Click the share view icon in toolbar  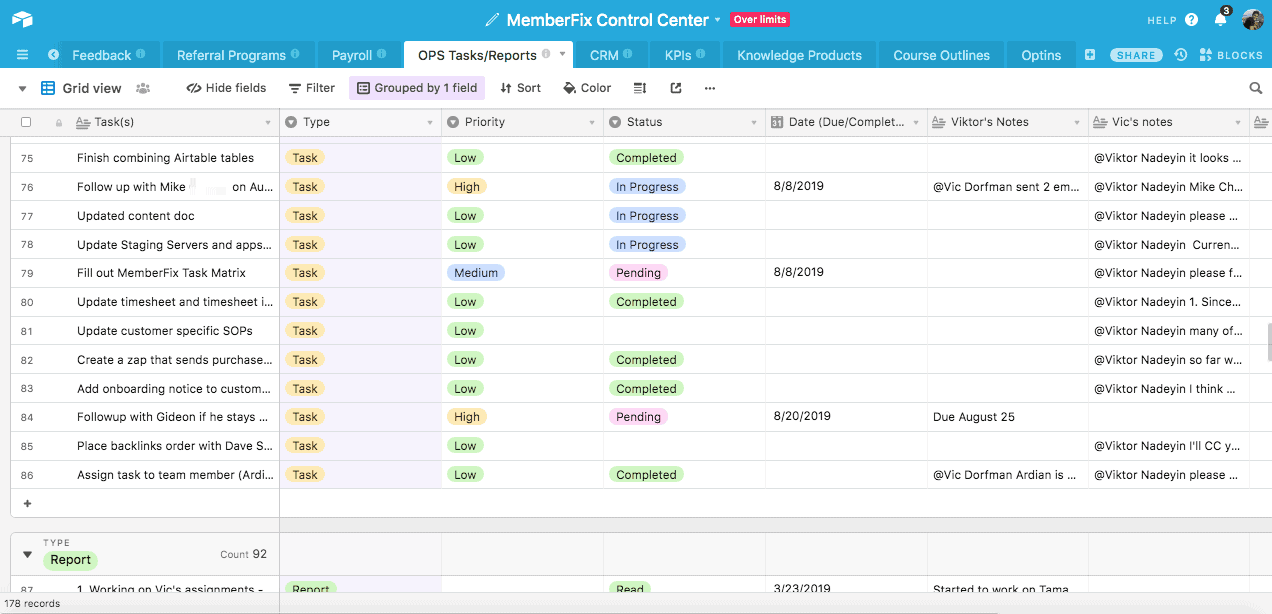pyautogui.click(x=676, y=88)
